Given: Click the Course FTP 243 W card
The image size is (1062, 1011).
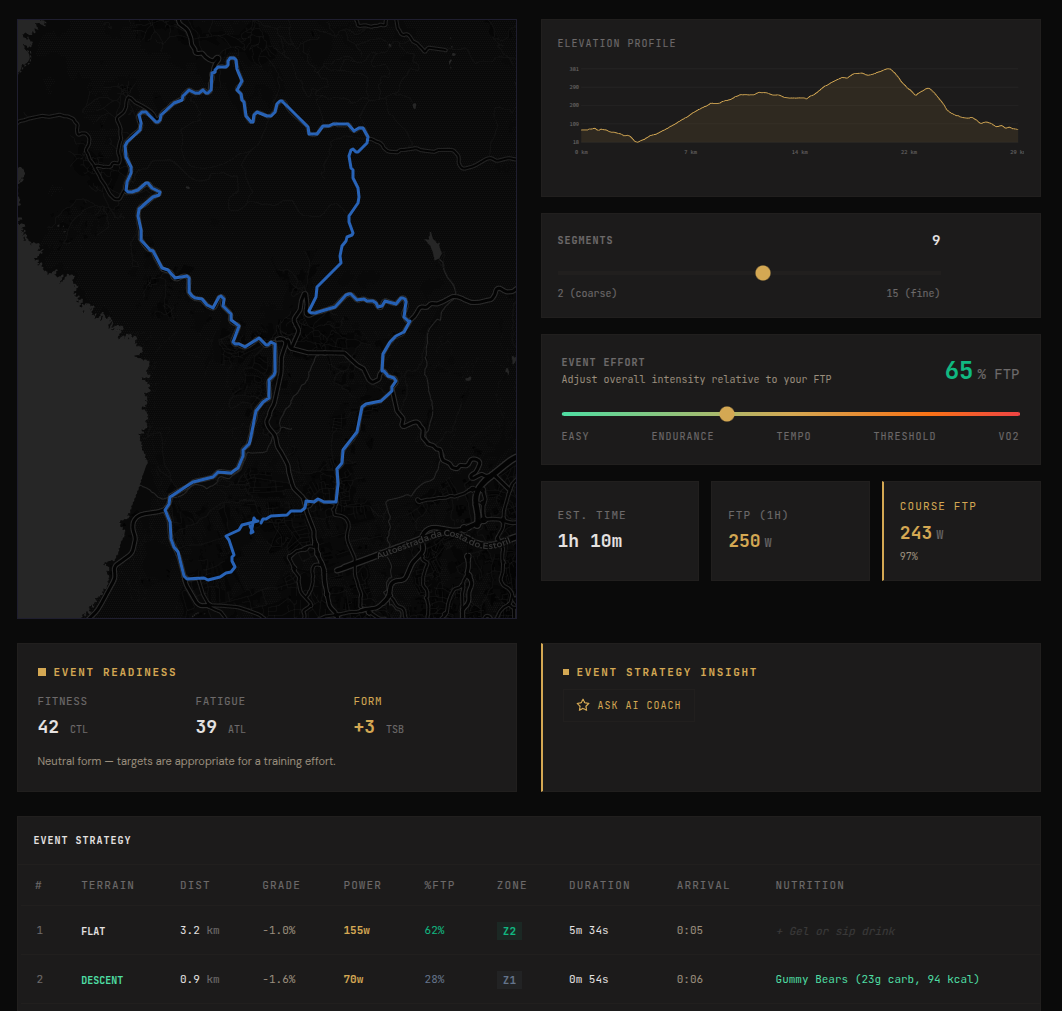Looking at the screenshot, I should pyautogui.click(x=961, y=531).
